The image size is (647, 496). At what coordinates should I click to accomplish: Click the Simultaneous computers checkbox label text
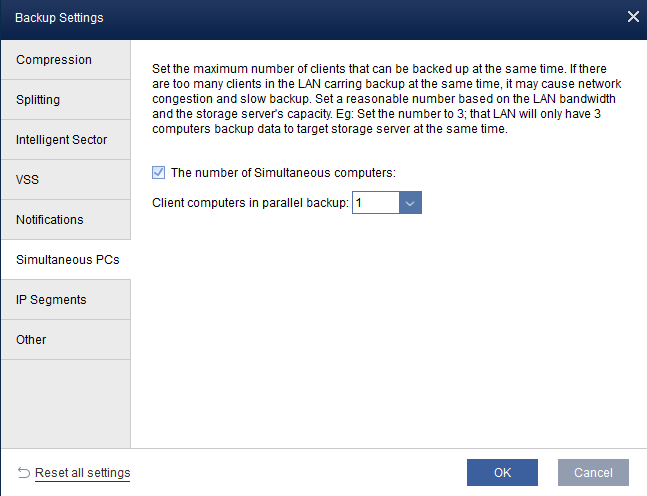click(284, 173)
